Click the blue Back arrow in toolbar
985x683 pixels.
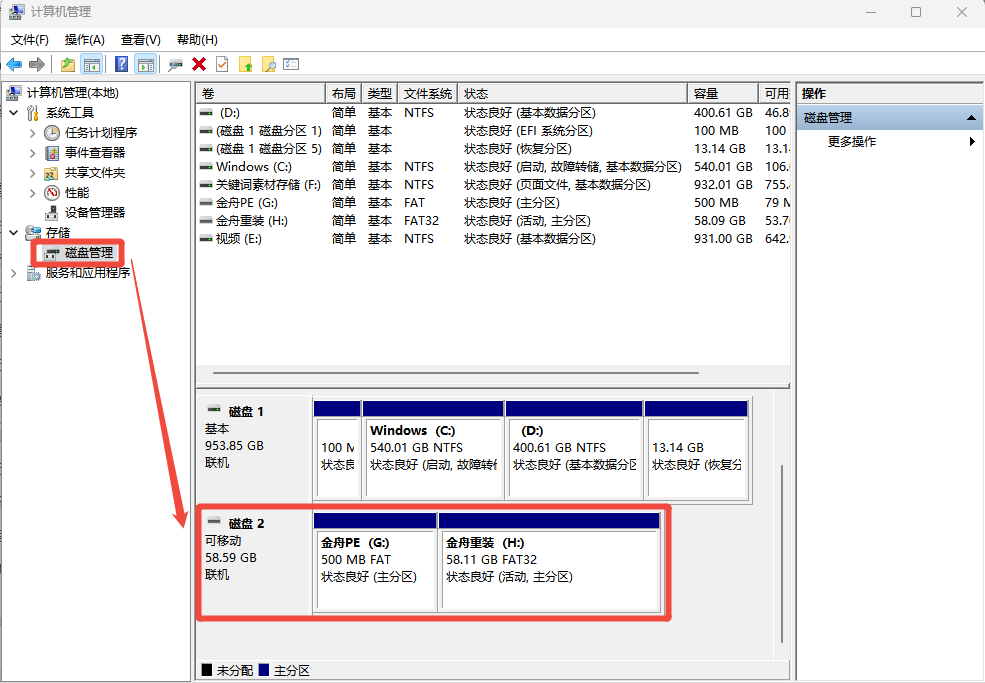[15, 64]
